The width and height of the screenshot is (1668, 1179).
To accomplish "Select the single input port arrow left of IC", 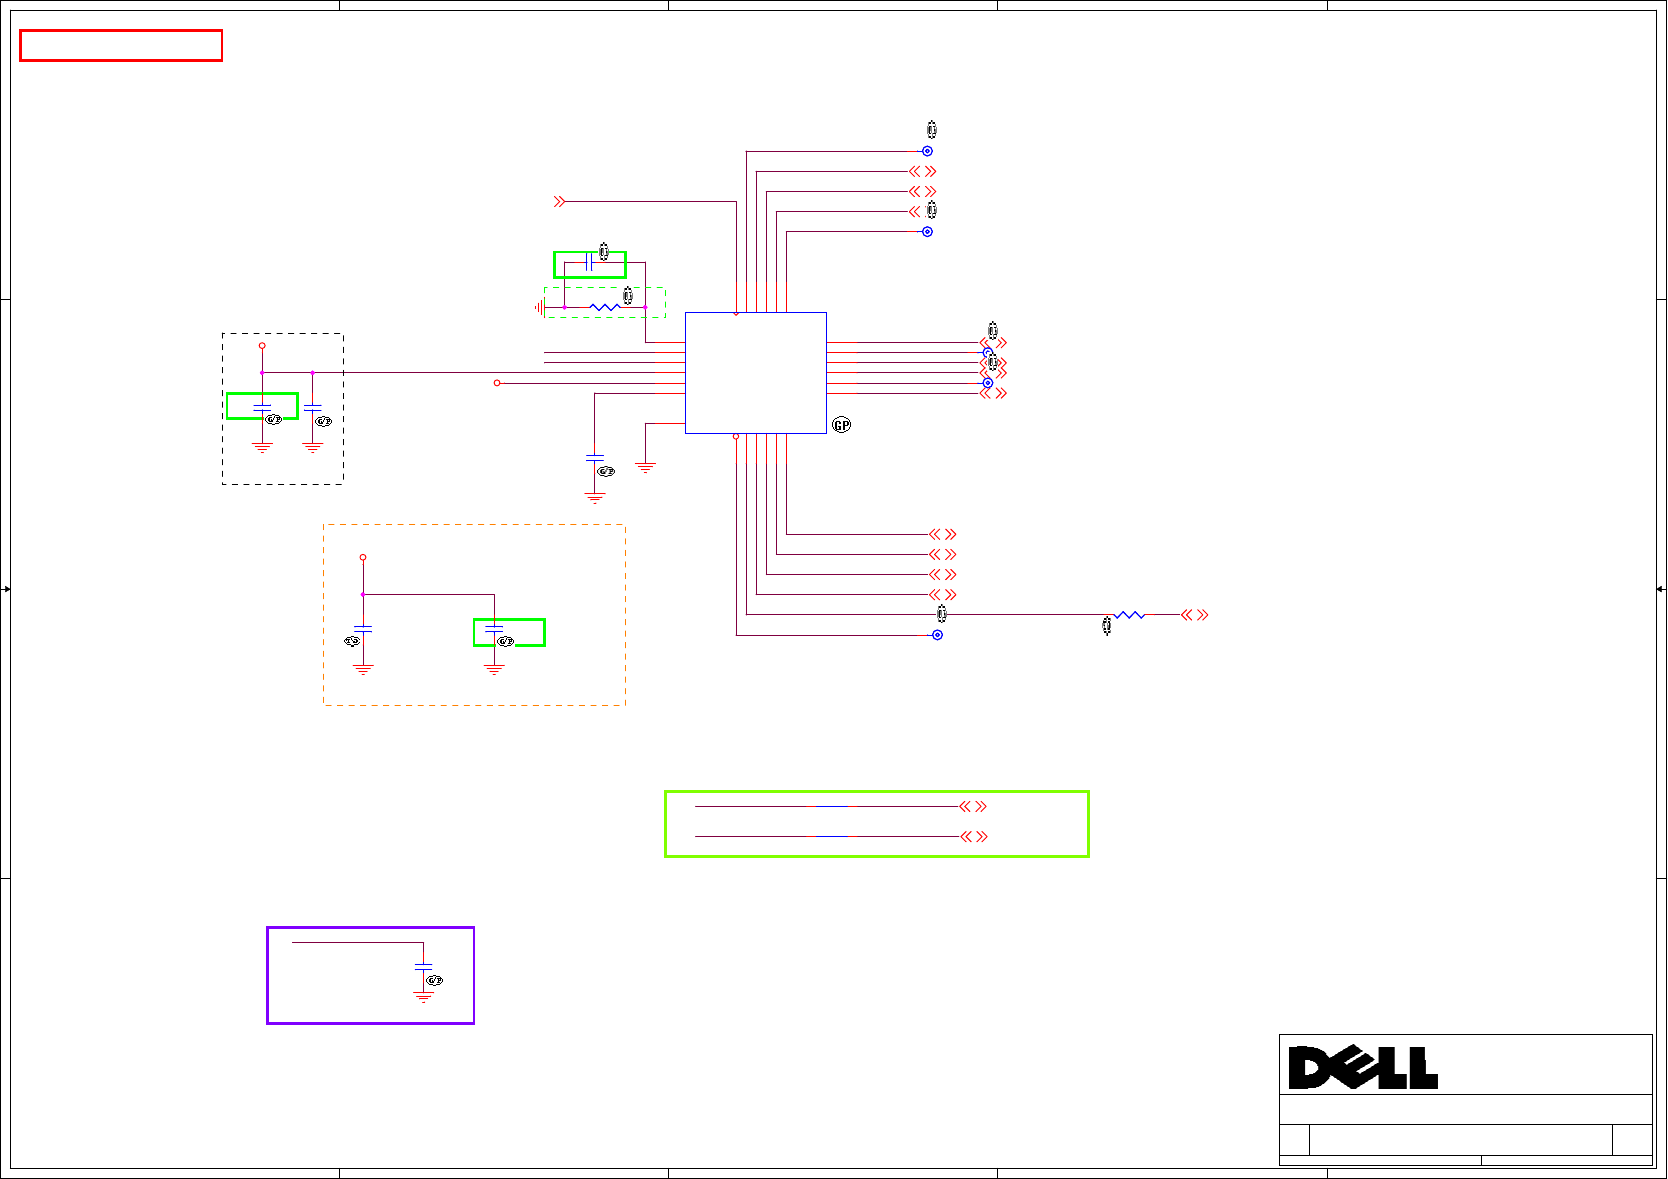I will coord(560,202).
